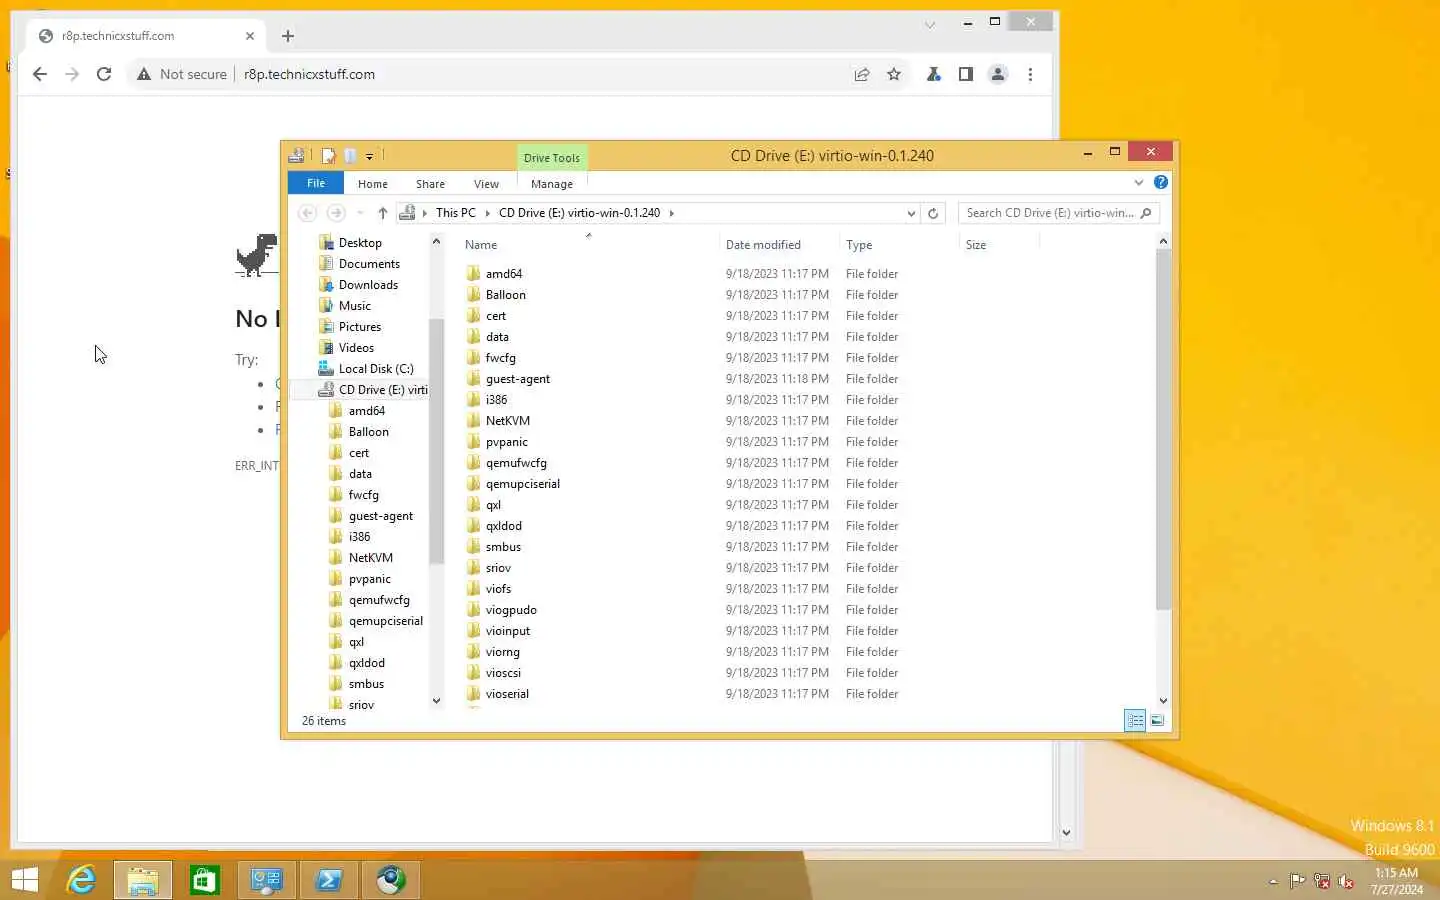
Task: Select the amd64 folder in file list
Action: coord(503,274)
